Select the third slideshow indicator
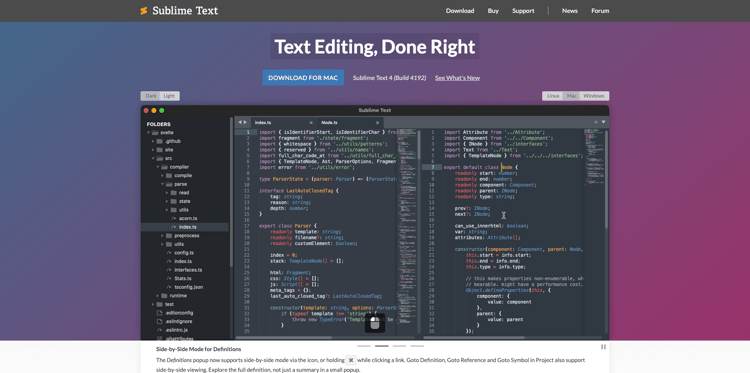This screenshot has width=750, height=373. 399,346
